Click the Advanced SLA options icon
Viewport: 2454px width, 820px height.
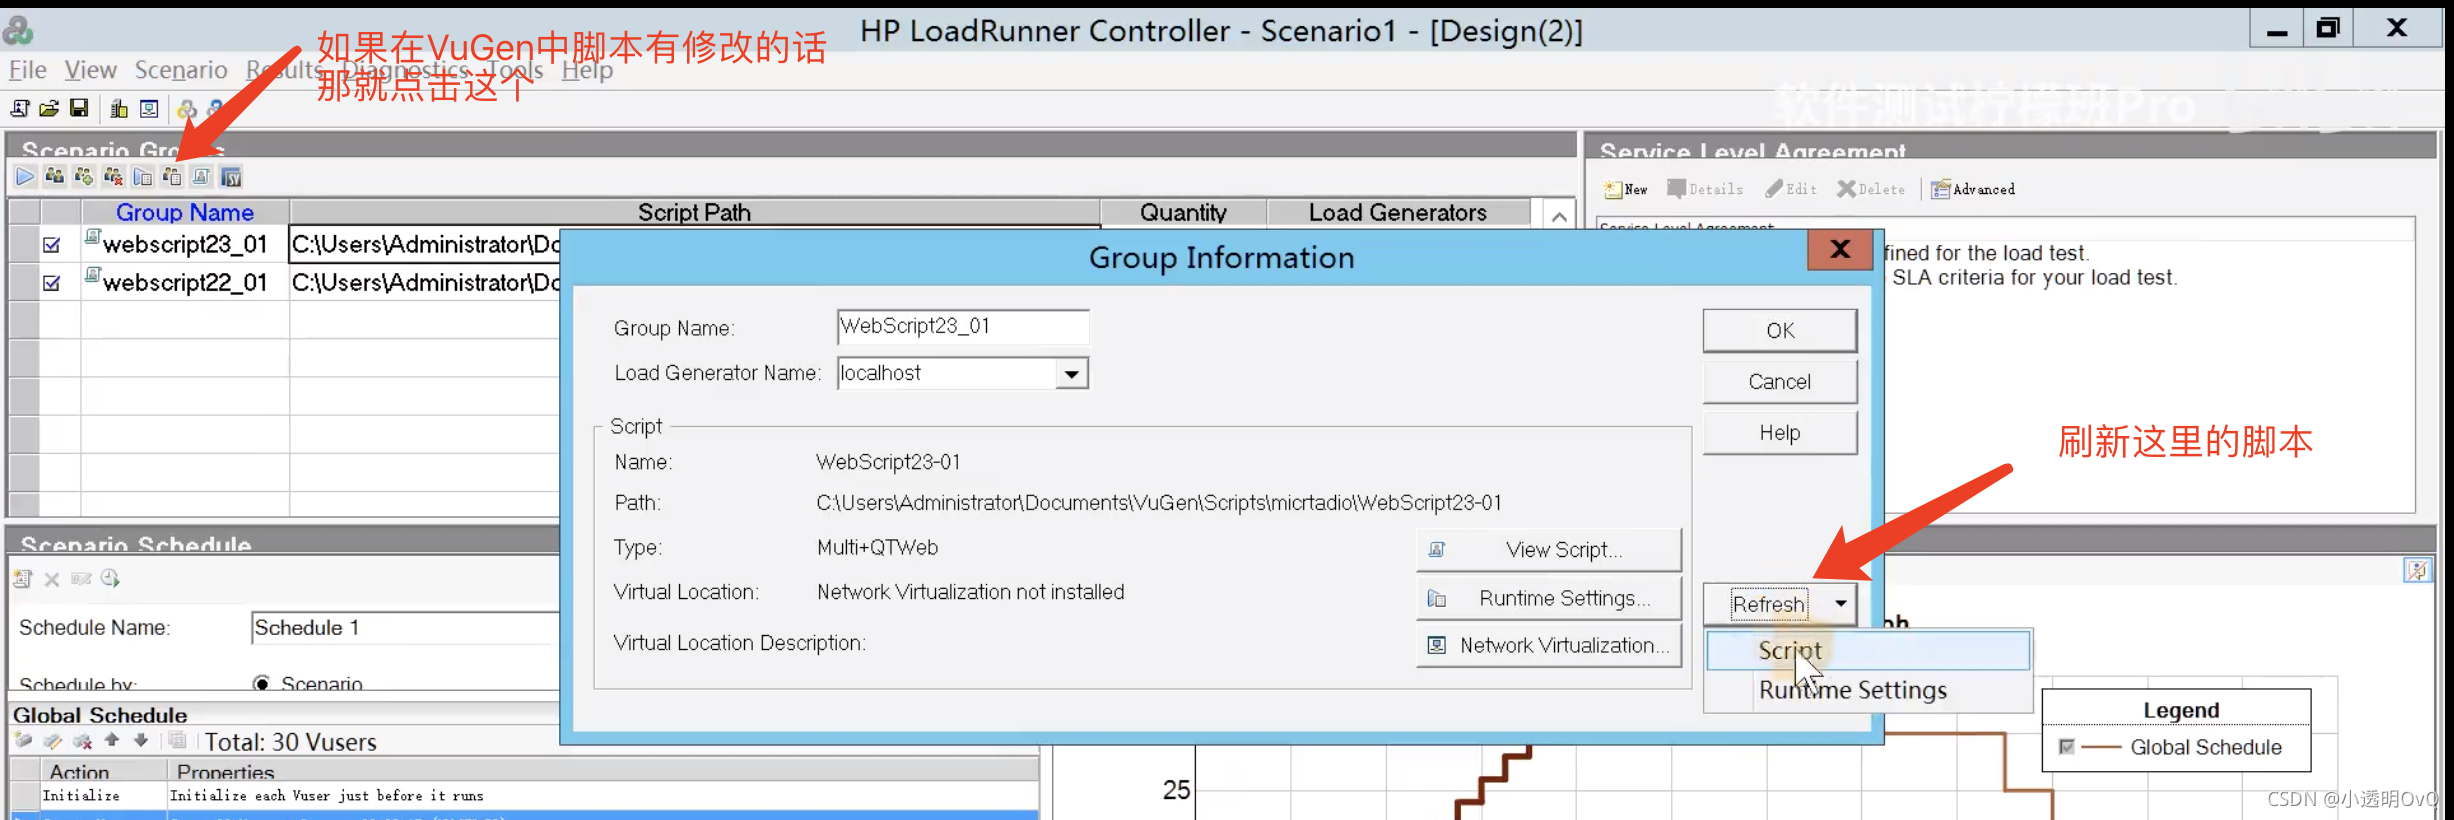tap(1973, 189)
